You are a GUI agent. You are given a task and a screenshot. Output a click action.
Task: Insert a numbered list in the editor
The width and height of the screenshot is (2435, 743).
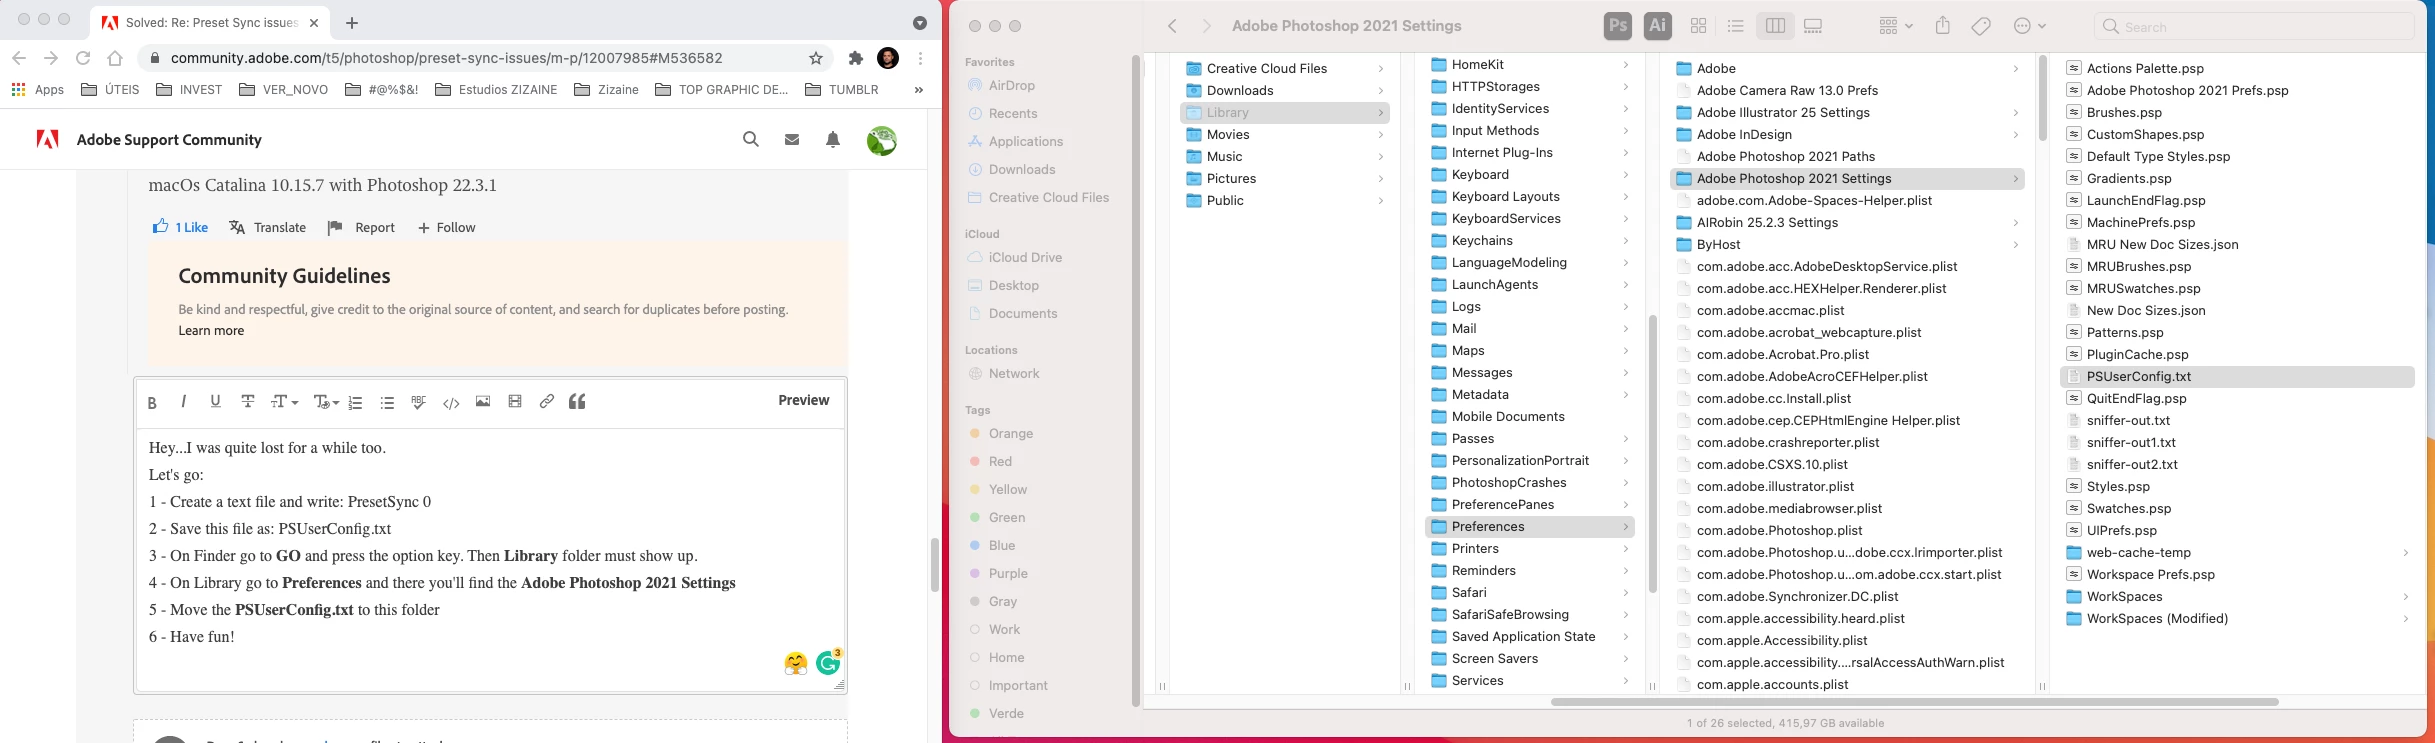355,402
